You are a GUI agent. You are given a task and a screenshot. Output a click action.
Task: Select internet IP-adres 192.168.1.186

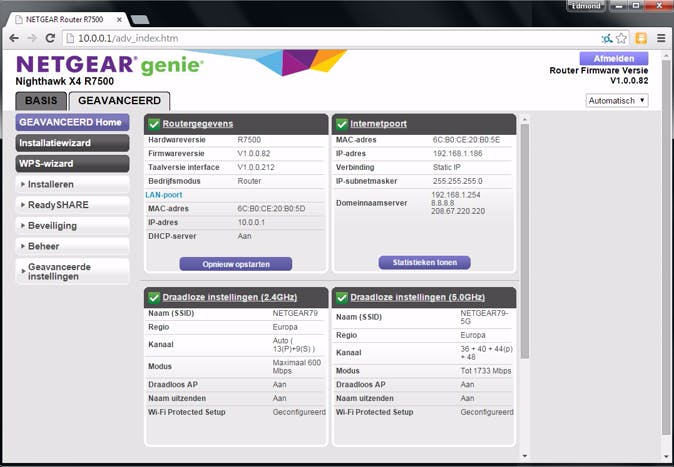coord(457,154)
